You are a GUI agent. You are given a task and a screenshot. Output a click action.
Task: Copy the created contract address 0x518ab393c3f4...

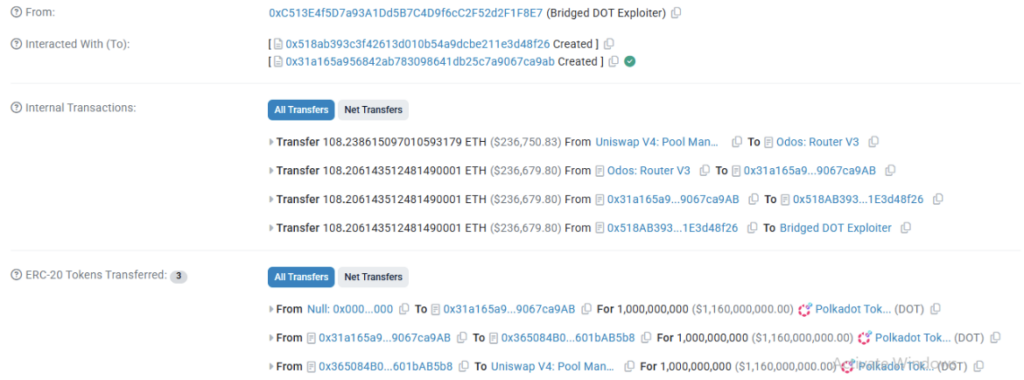coord(609,44)
